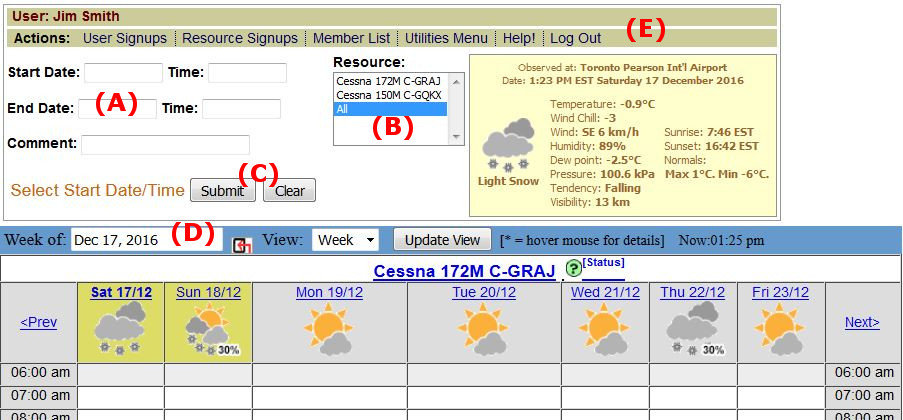The width and height of the screenshot is (903, 420).
Task: Open the [Status] link
Action: [x=604, y=263]
